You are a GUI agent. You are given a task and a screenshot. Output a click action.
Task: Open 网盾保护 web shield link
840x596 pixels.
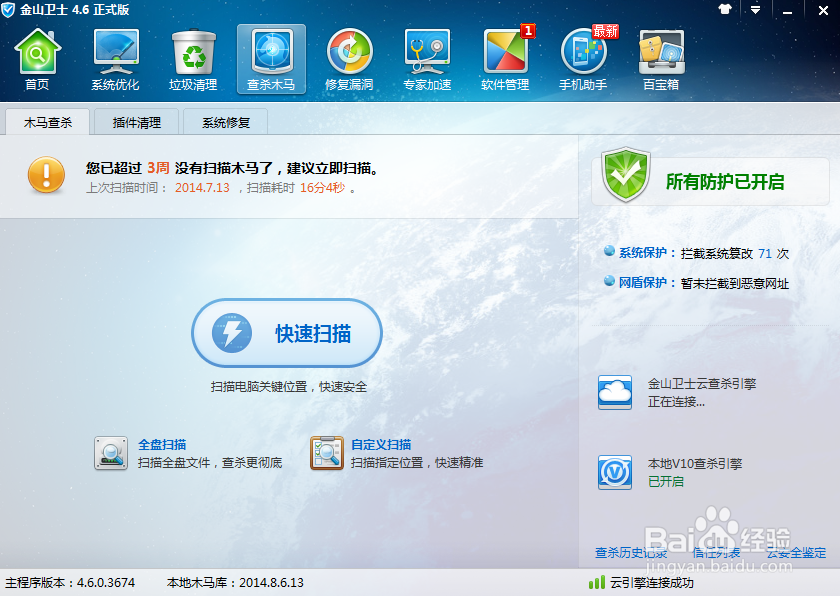(x=642, y=283)
